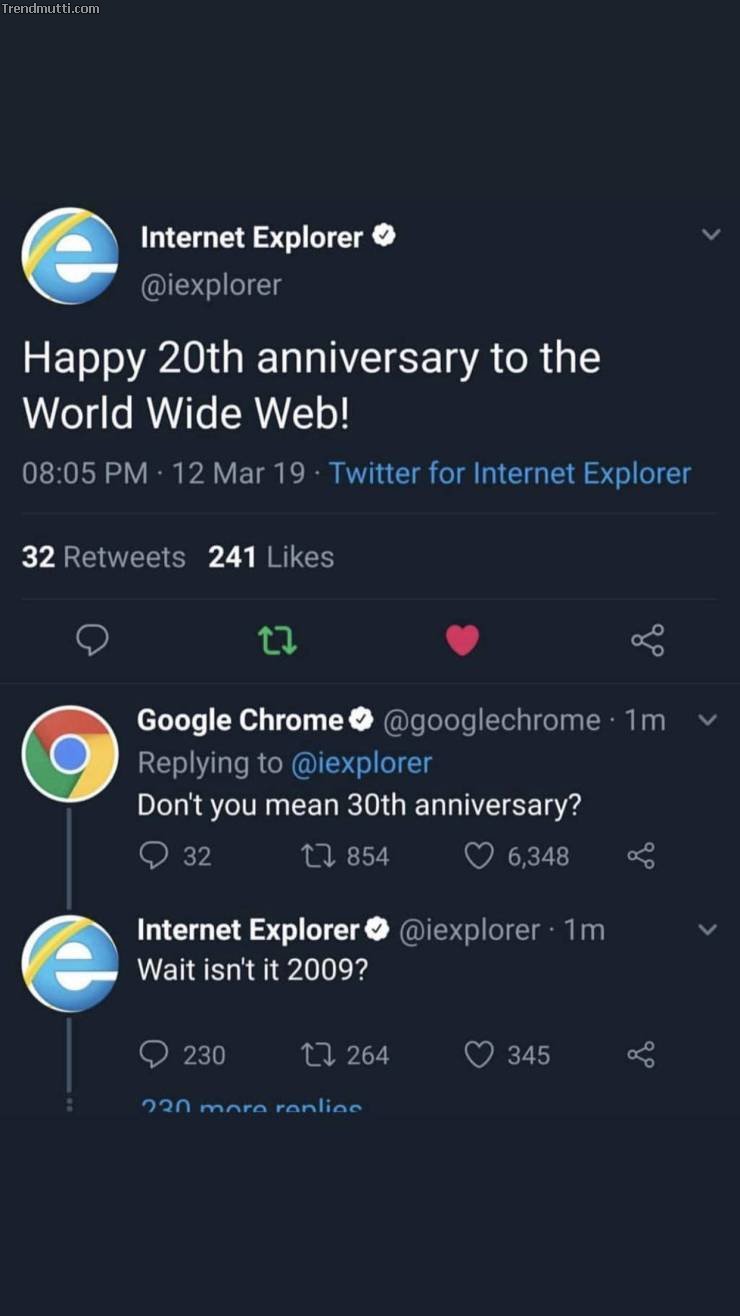
Task: Share Google Chrome's reply tweet
Action: tap(640, 856)
